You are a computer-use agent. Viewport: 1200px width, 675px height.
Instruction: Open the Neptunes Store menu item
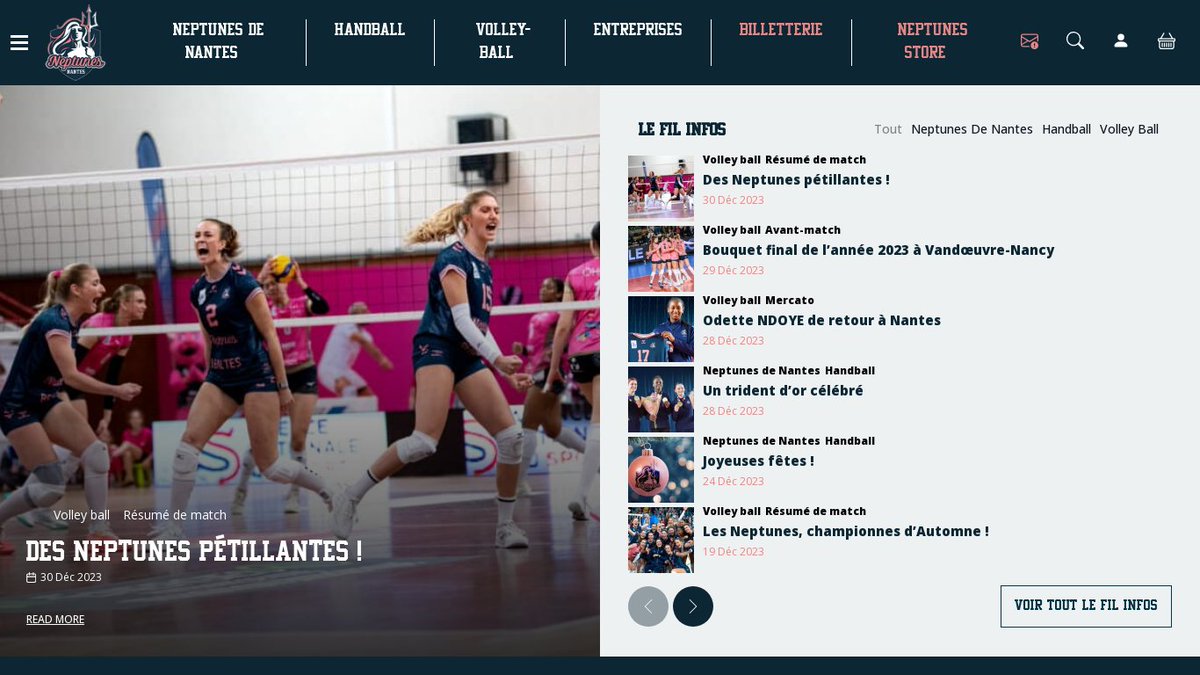tap(932, 41)
